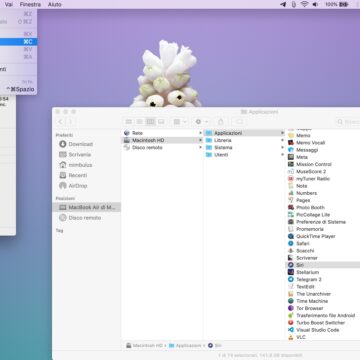Image resolution: width=360 pixels, height=360 pixels.
Task: Open the volume control in the menu bar
Action: click(x=315, y=4)
